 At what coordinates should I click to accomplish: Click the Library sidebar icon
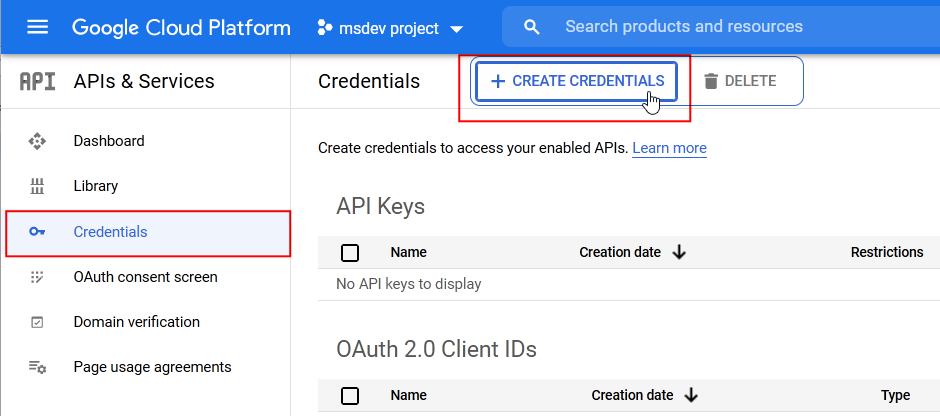pyautogui.click(x=37, y=186)
